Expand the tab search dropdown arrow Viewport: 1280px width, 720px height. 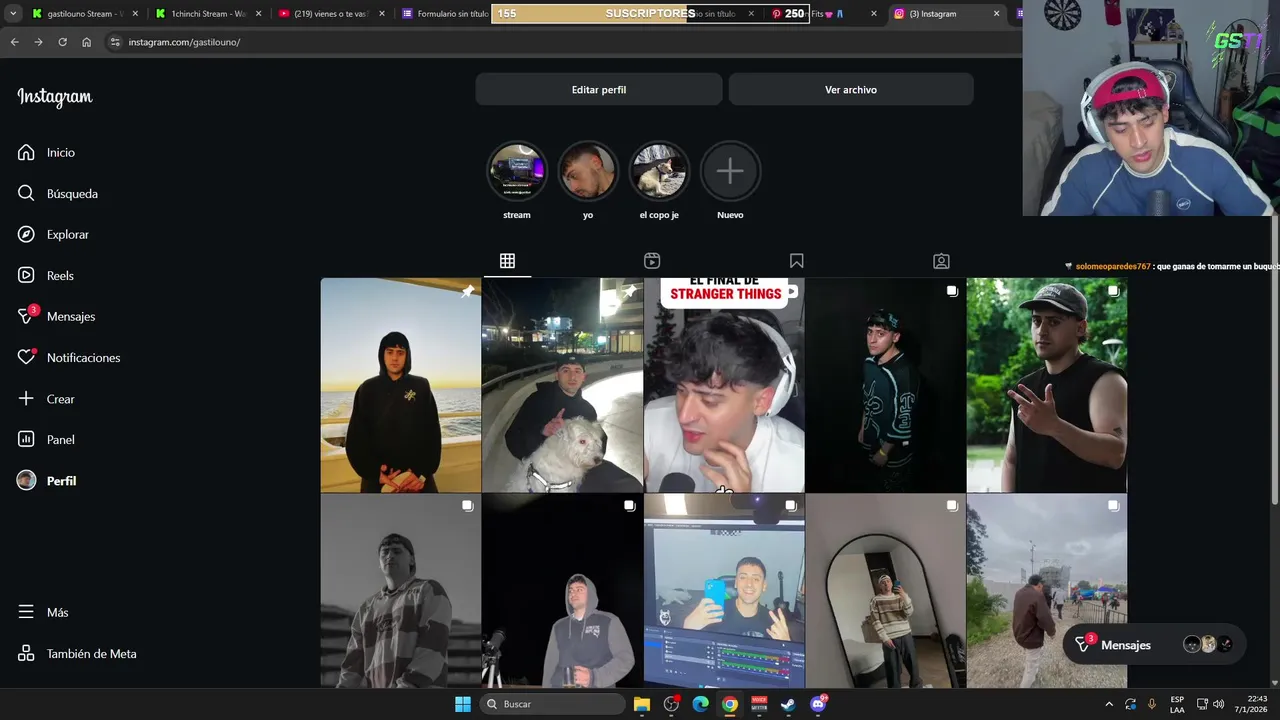point(13,14)
